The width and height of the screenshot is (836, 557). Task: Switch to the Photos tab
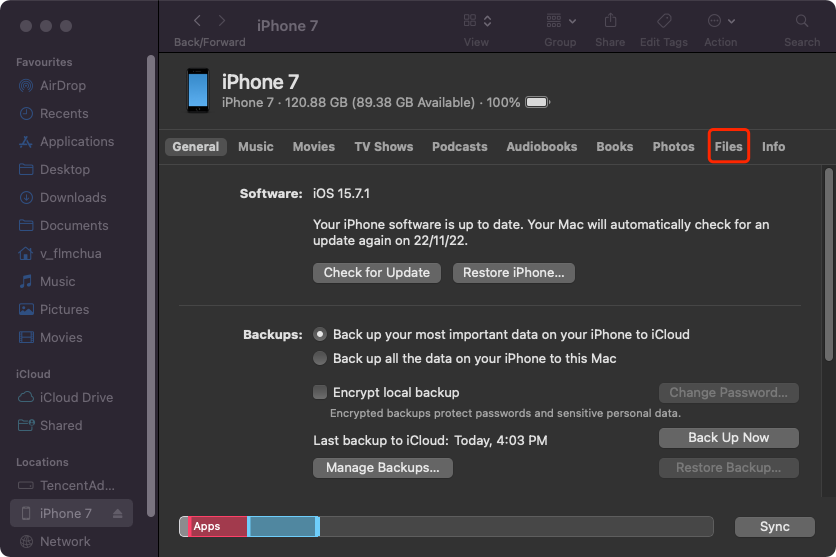click(673, 146)
